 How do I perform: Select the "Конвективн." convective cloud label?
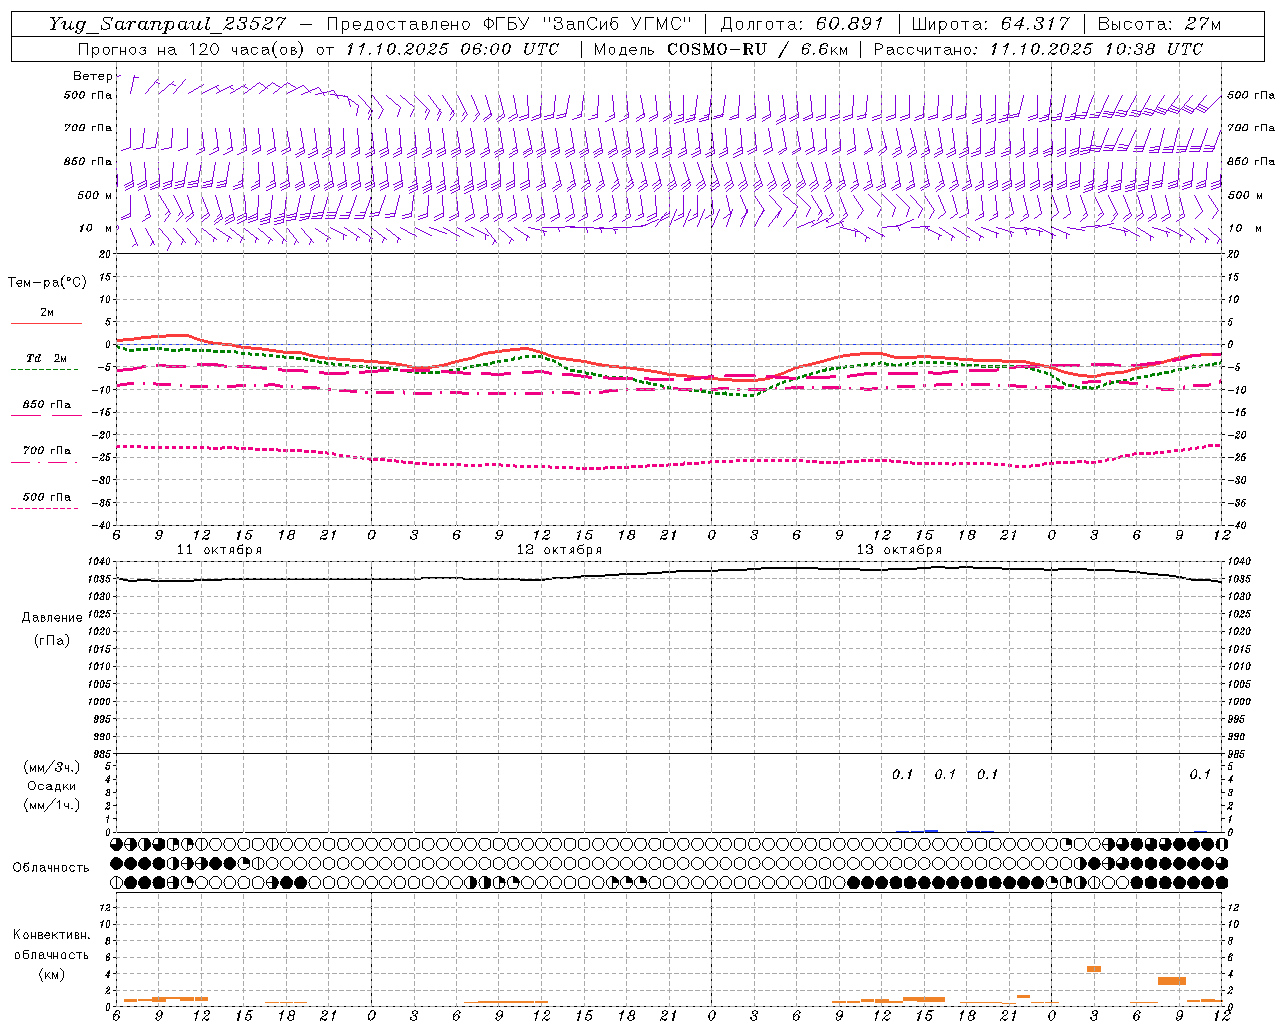click(x=51, y=935)
